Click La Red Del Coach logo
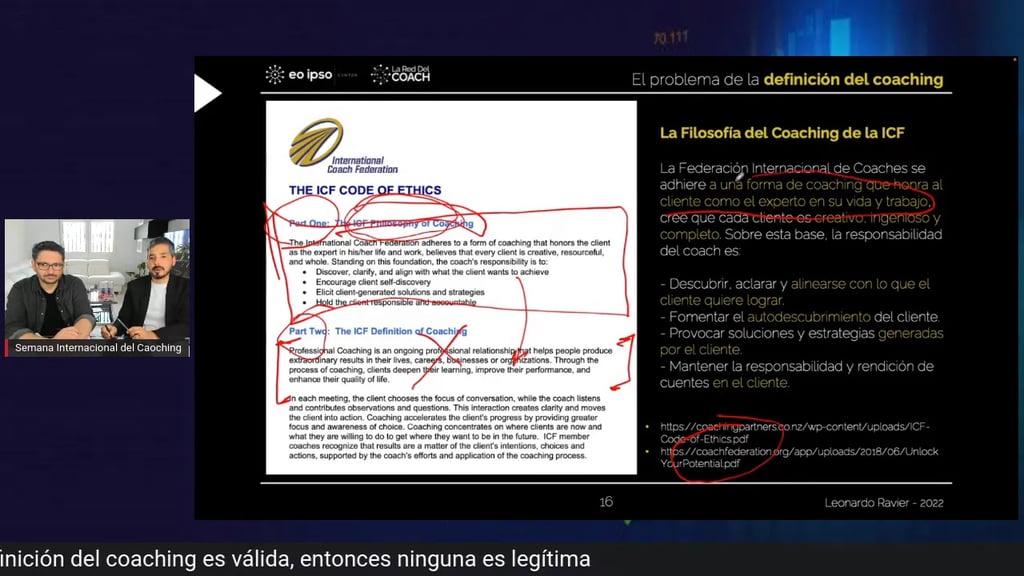The width and height of the screenshot is (1024, 576). pyautogui.click(x=400, y=74)
